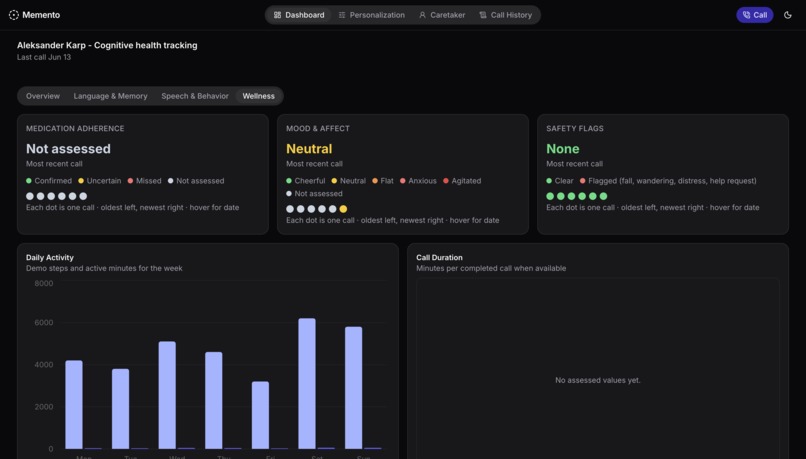
Task: Toggle dark mode moon icon
Action: (787, 15)
